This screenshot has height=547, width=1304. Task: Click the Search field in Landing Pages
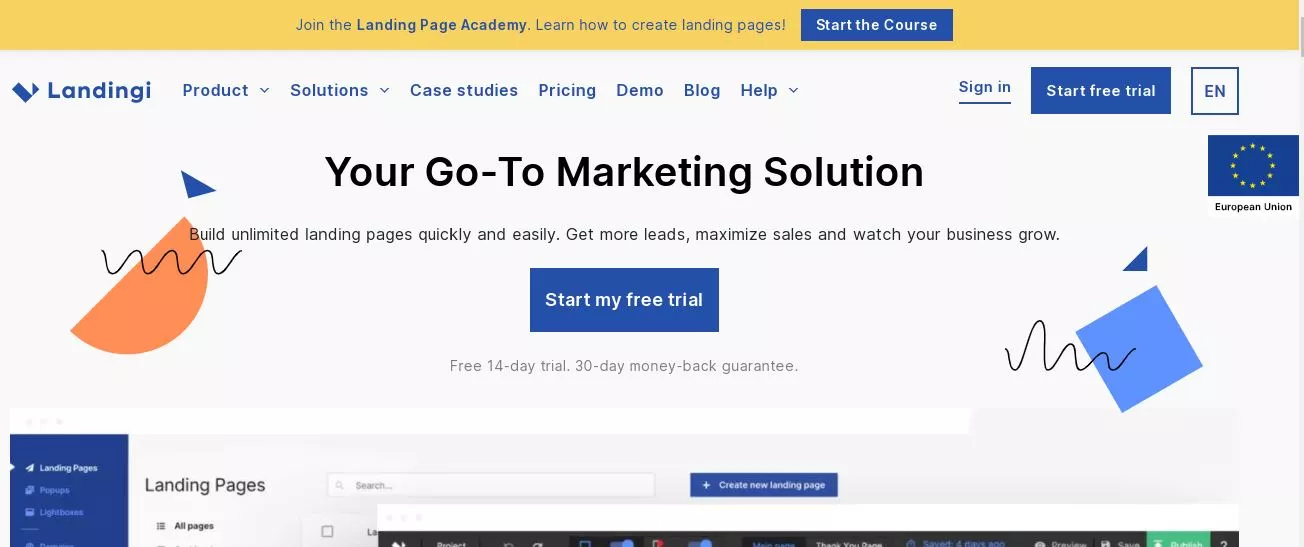tap(491, 485)
